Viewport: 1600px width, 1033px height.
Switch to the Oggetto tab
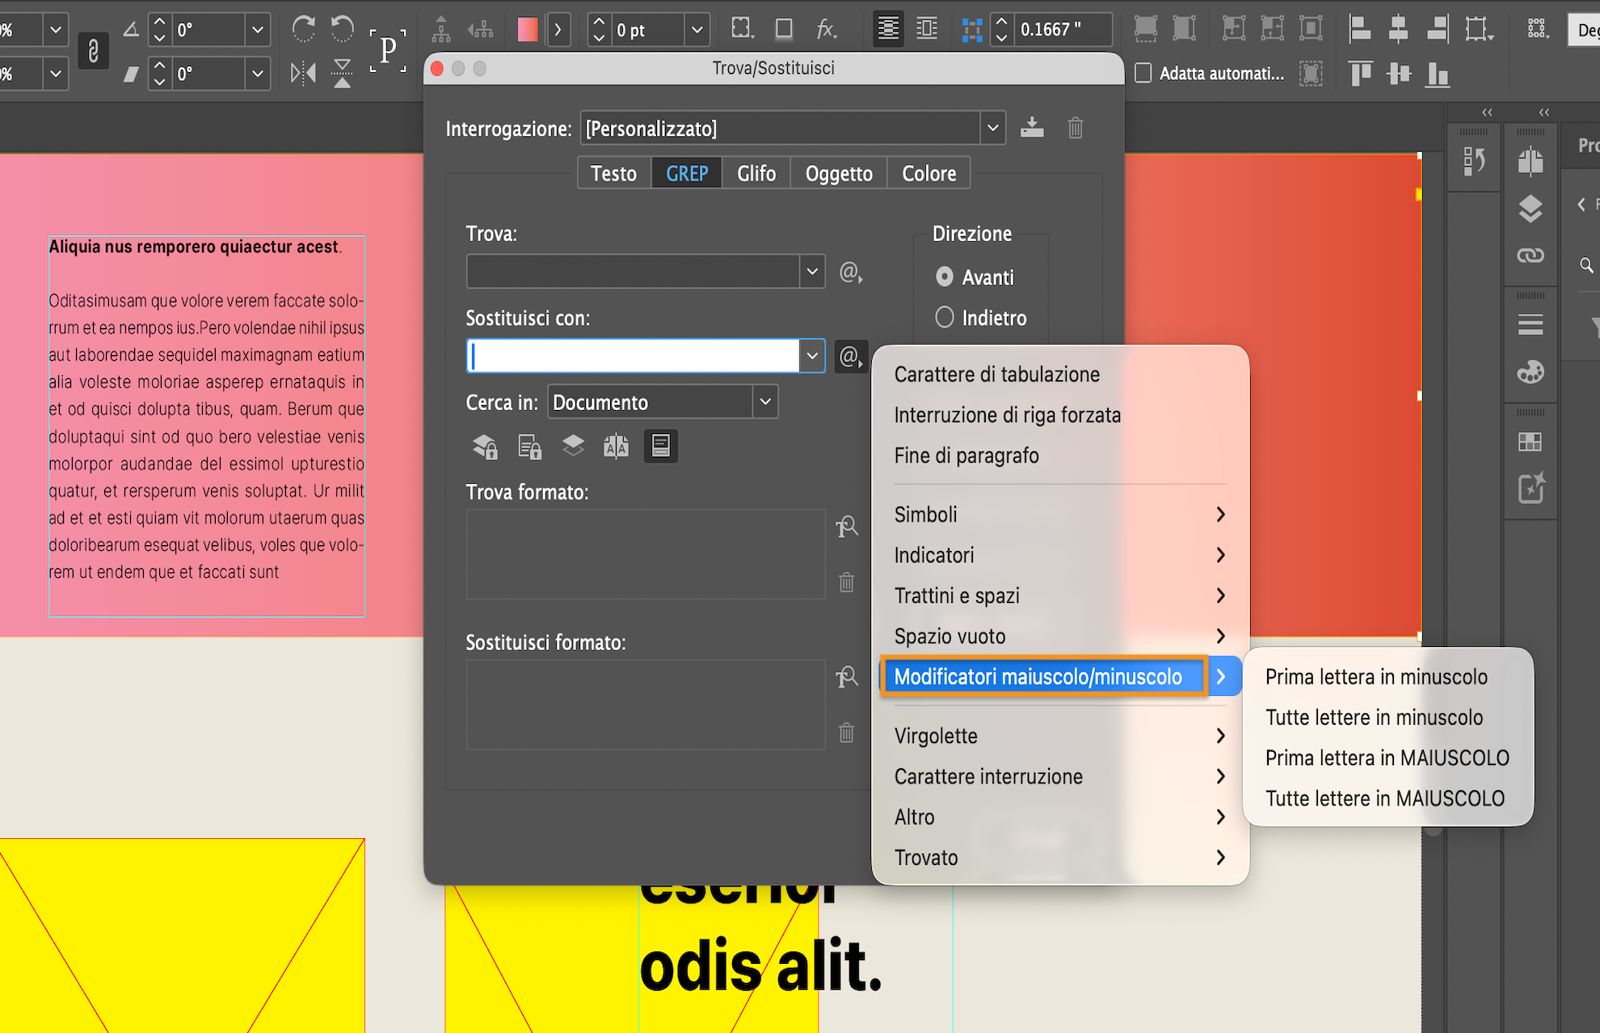point(839,173)
